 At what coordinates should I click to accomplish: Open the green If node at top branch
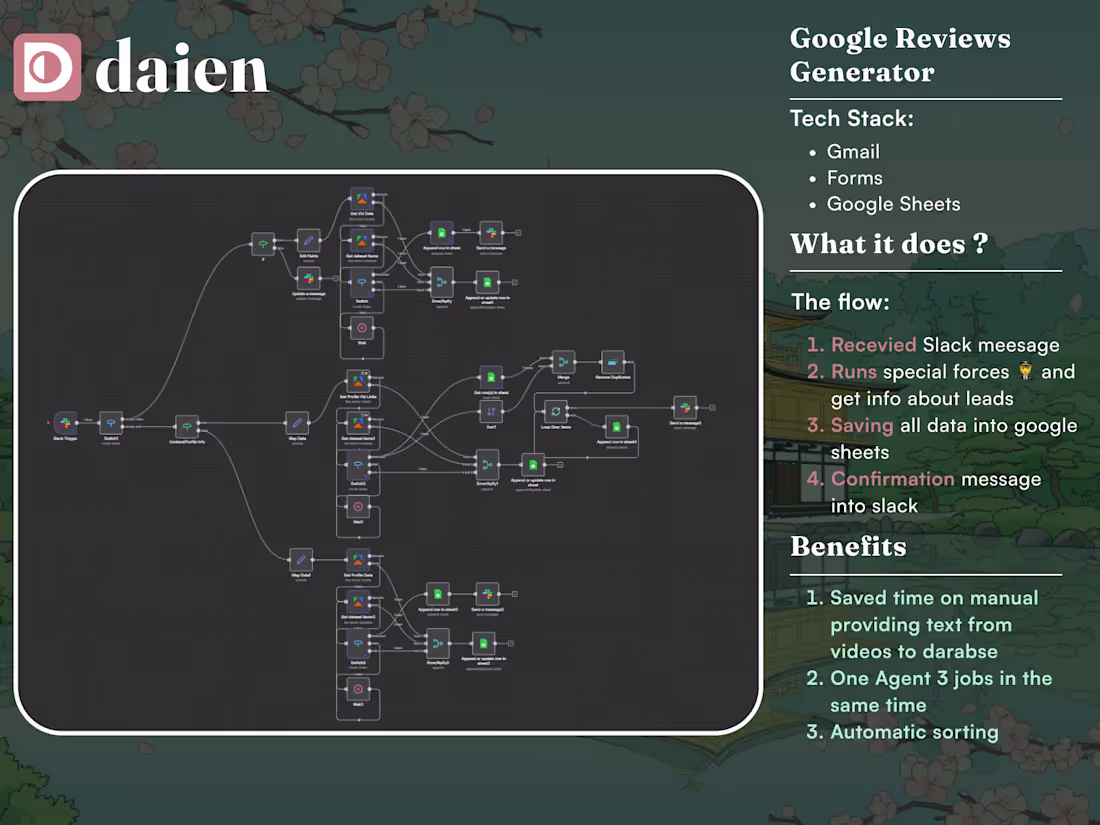coord(263,244)
